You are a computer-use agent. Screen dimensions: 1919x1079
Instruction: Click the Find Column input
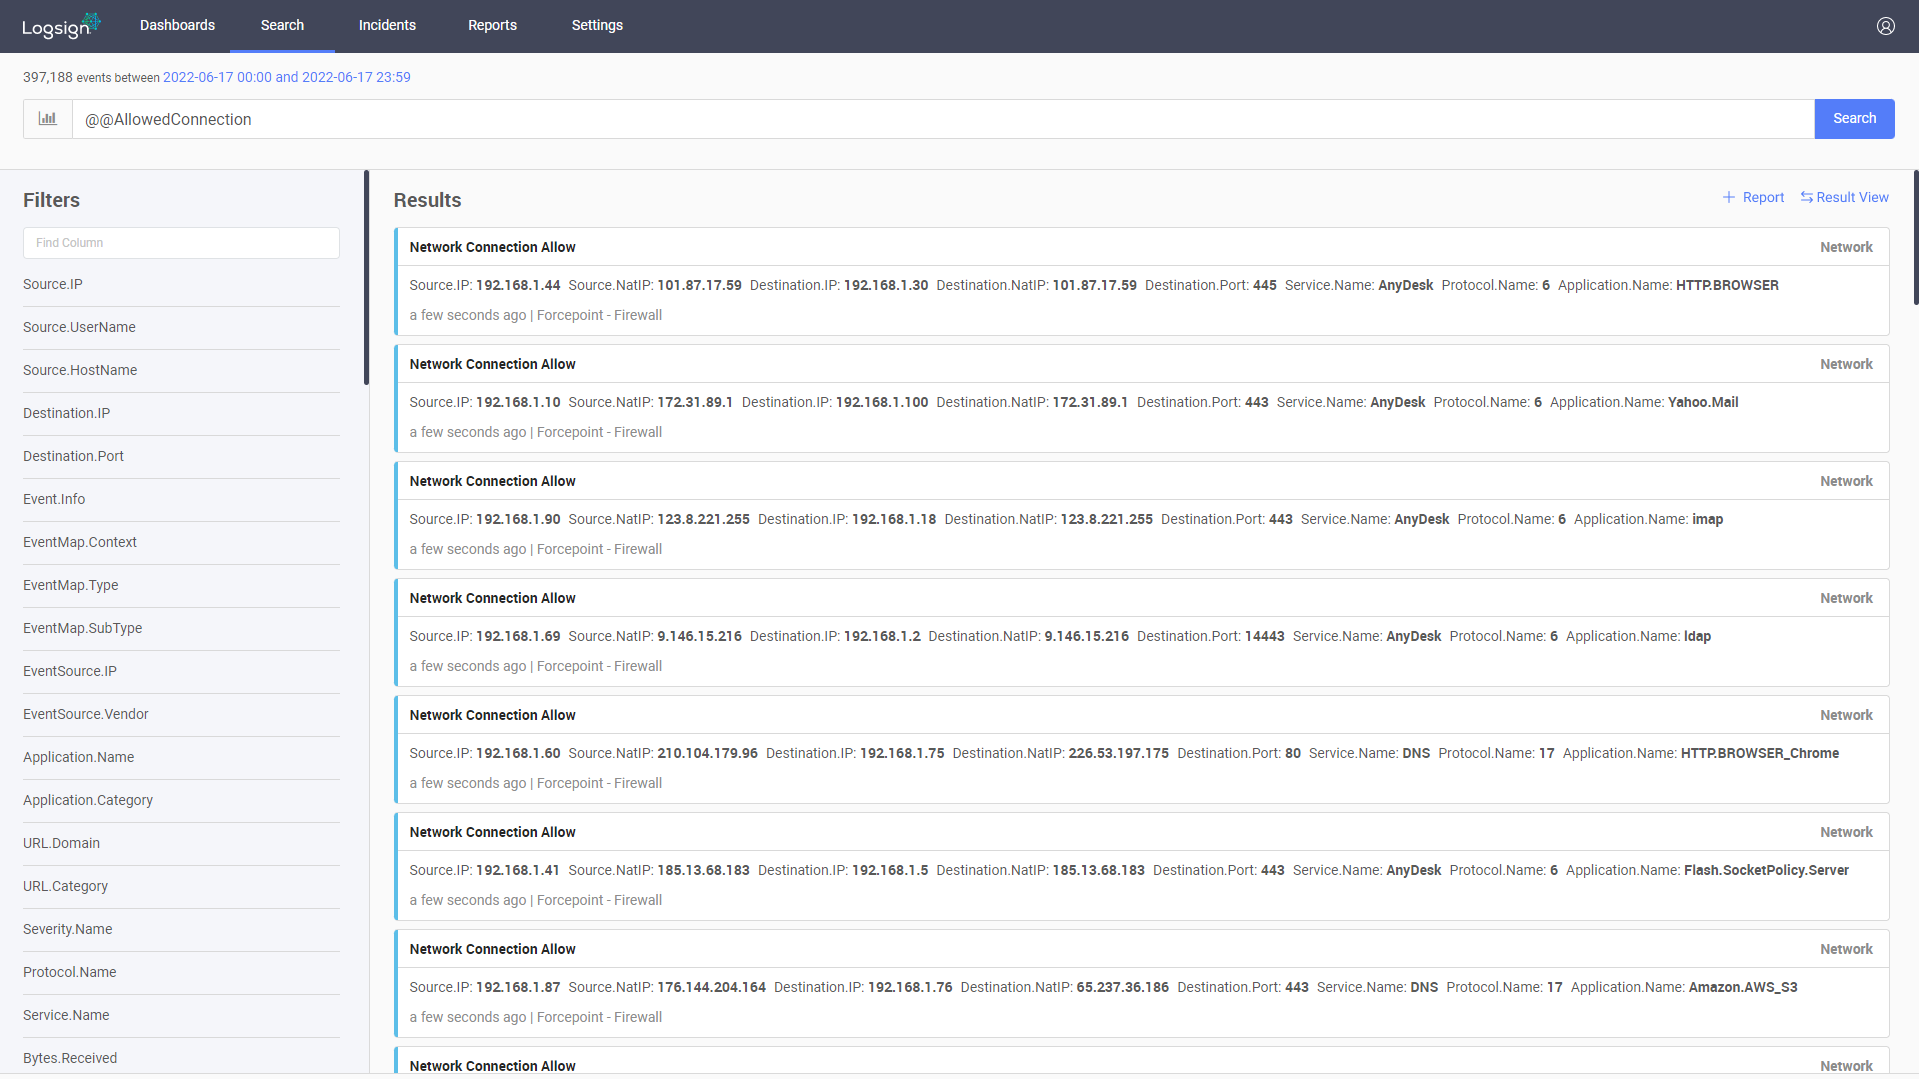[x=181, y=243]
